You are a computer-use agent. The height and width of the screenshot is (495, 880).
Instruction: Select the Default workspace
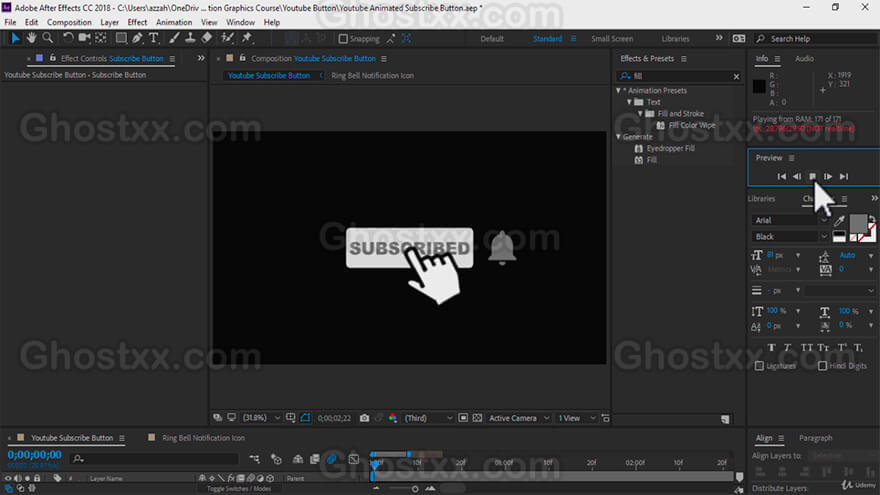coord(492,39)
